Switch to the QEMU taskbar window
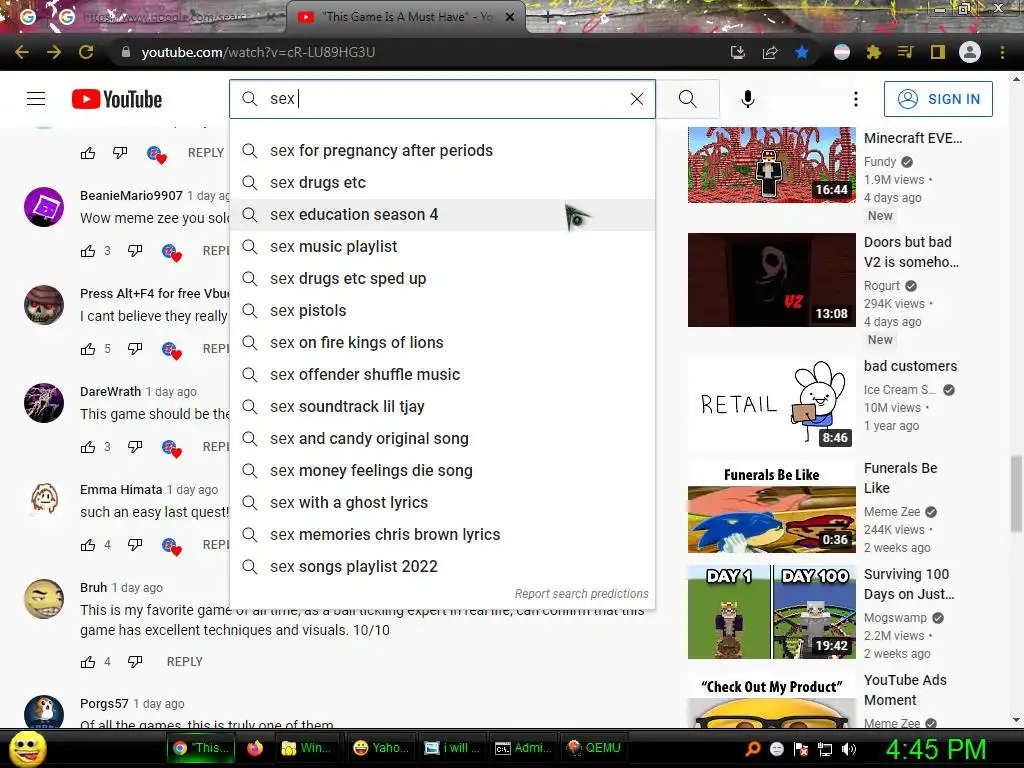 pyautogui.click(x=594, y=748)
